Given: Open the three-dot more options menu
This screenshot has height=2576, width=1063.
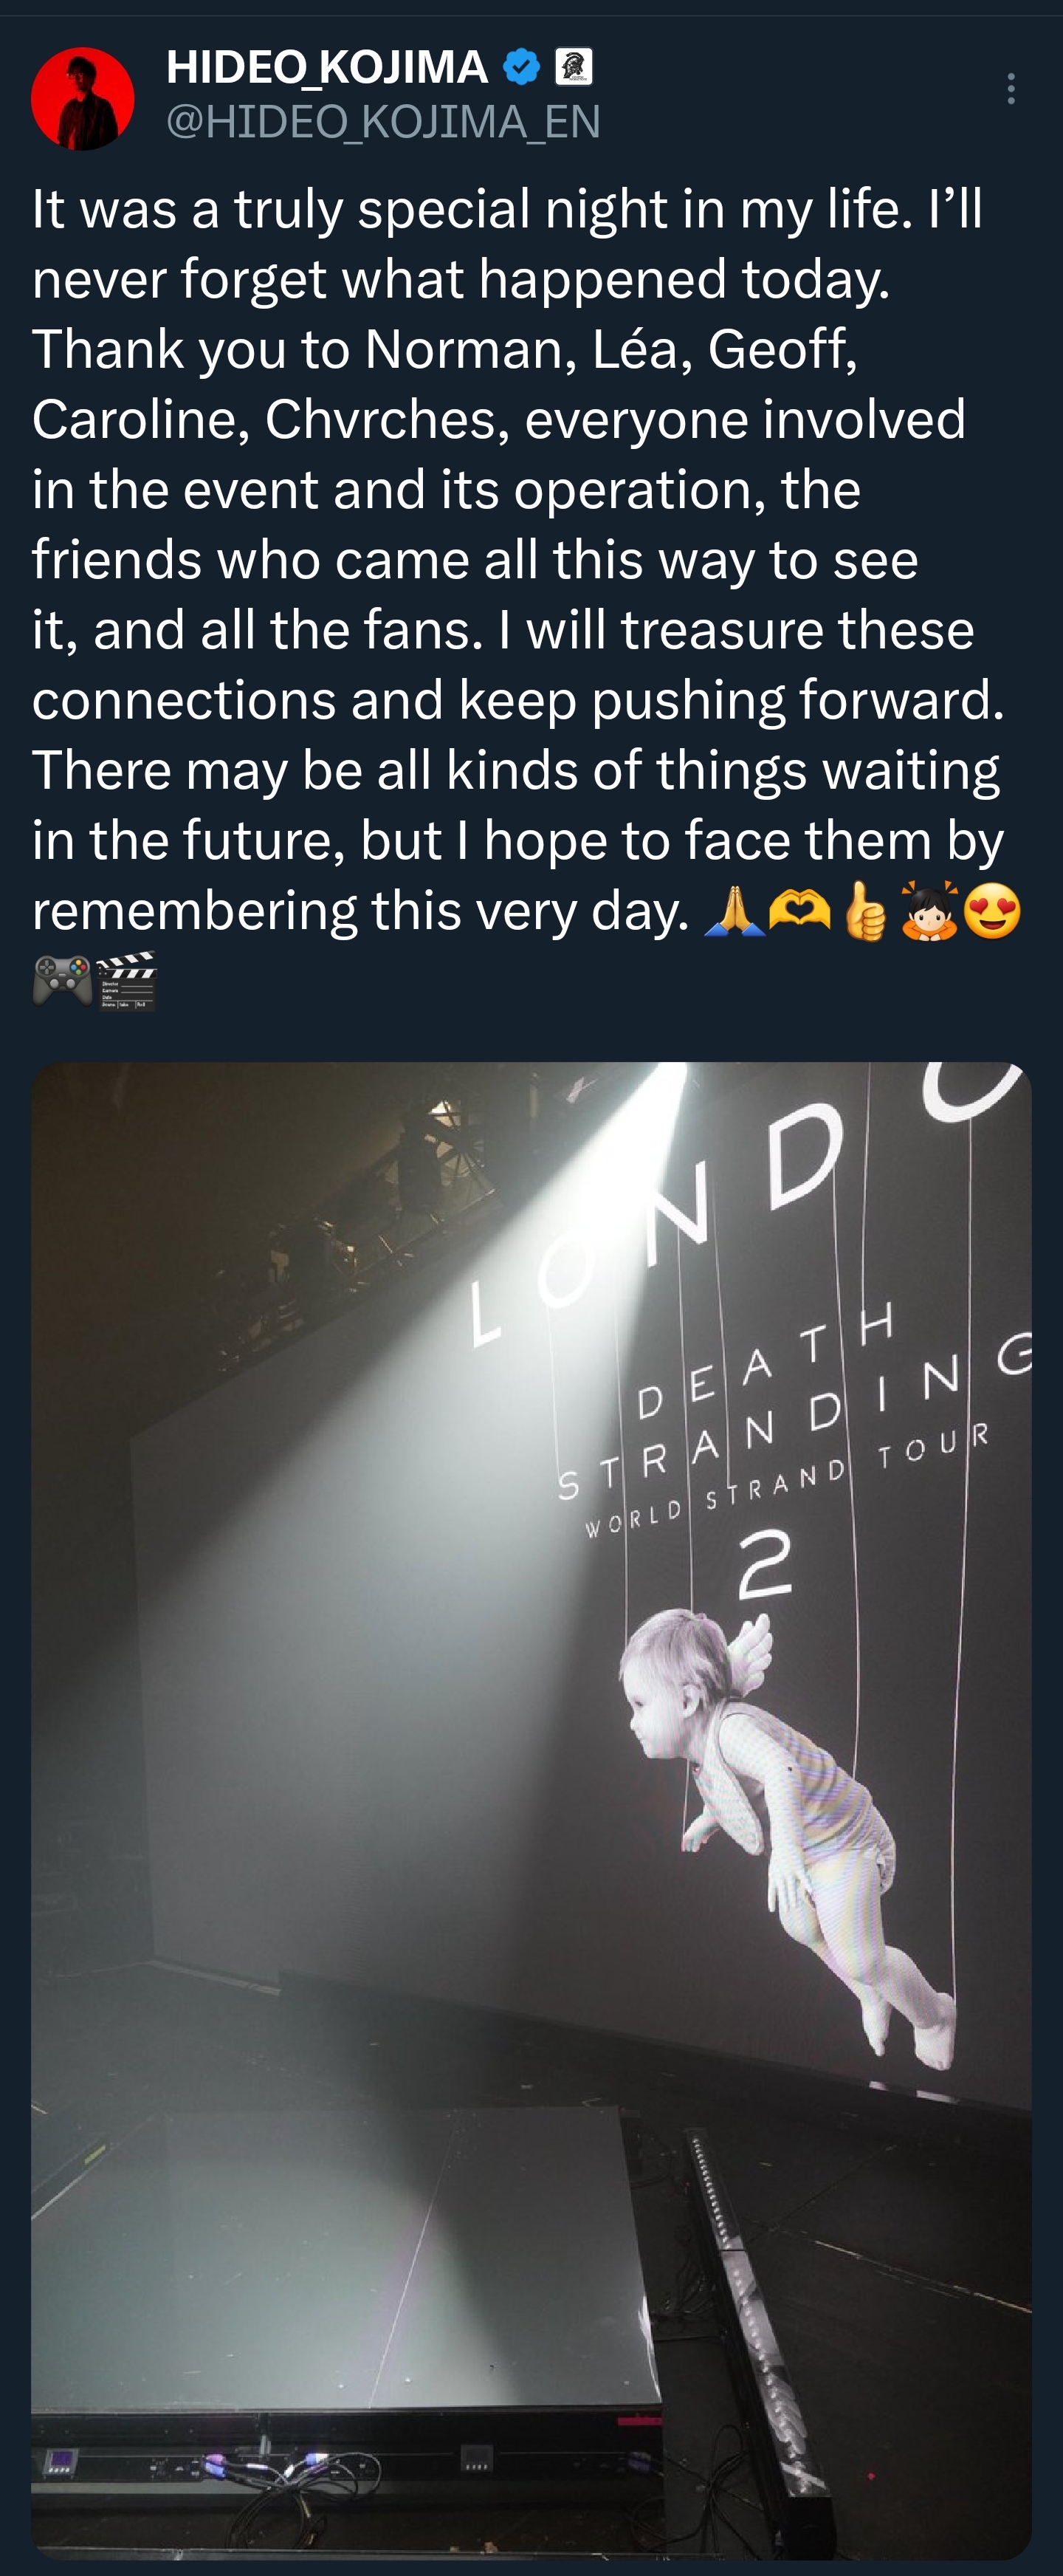Looking at the screenshot, I should coord(1011,89).
